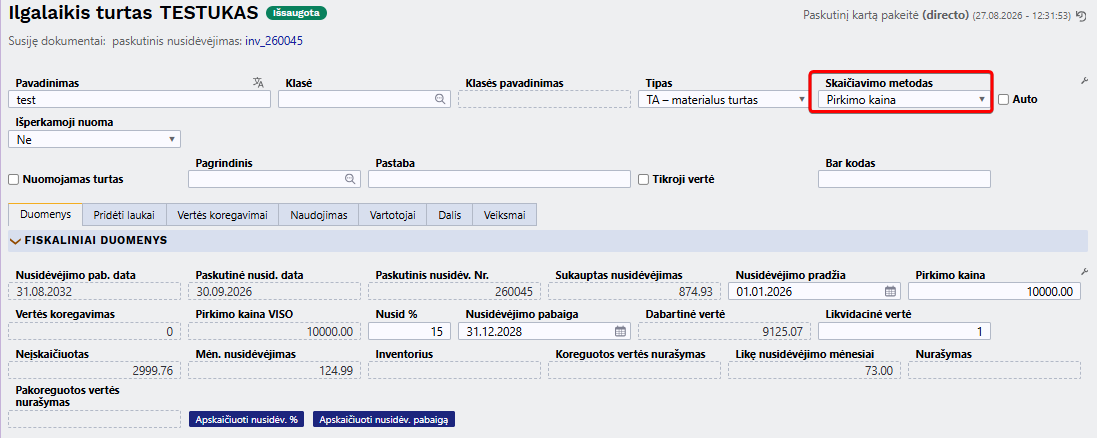Open the Pagrindinis search magnifier icon
Screen dimensions: 1097x438
click(x=350, y=179)
